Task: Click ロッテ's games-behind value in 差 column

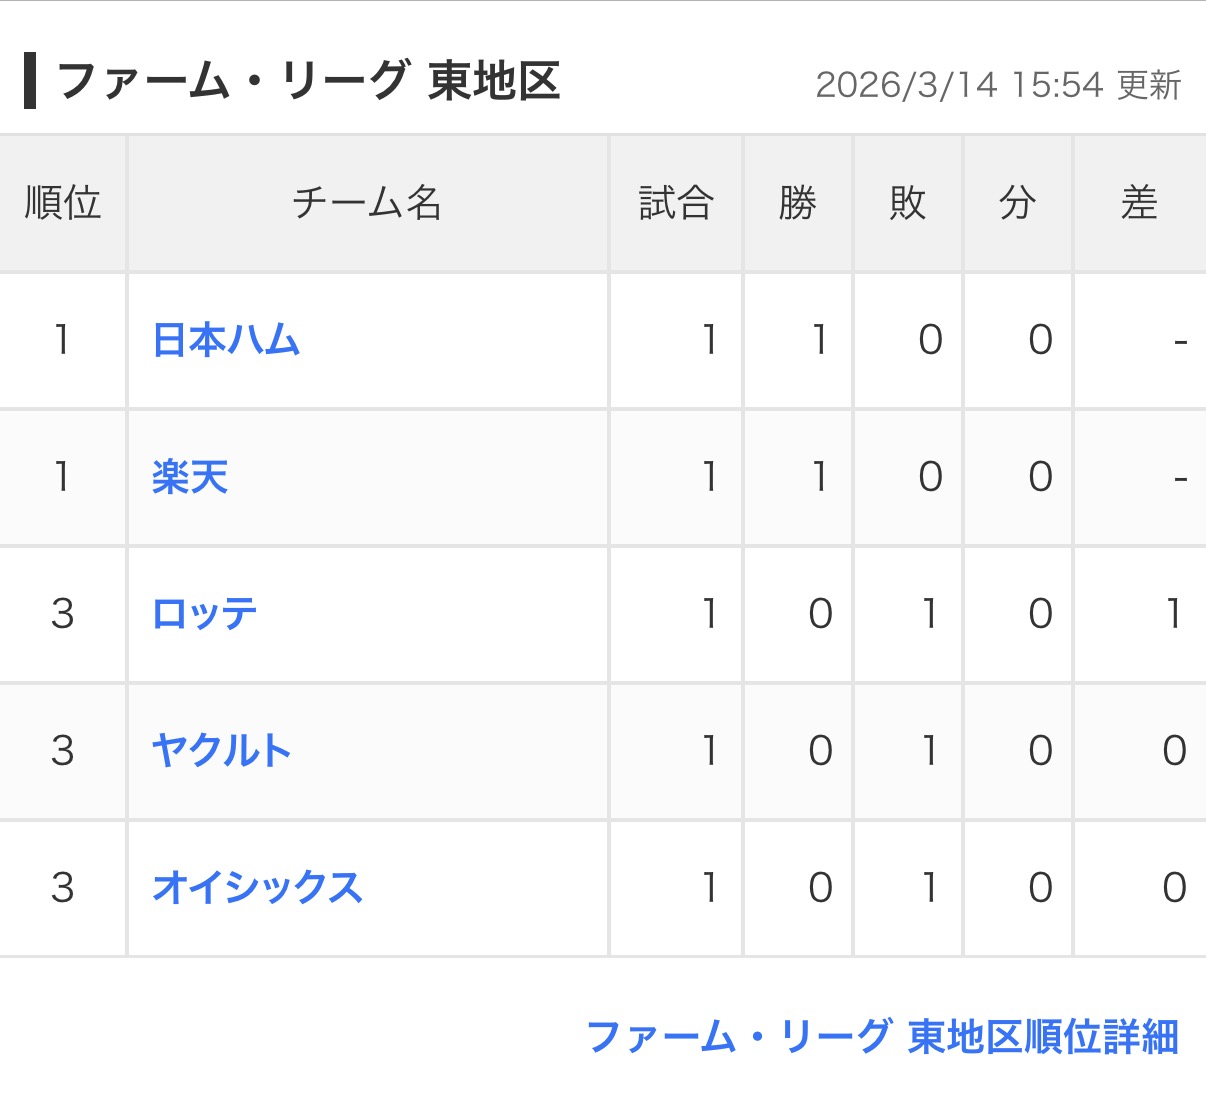Action: point(1174,614)
